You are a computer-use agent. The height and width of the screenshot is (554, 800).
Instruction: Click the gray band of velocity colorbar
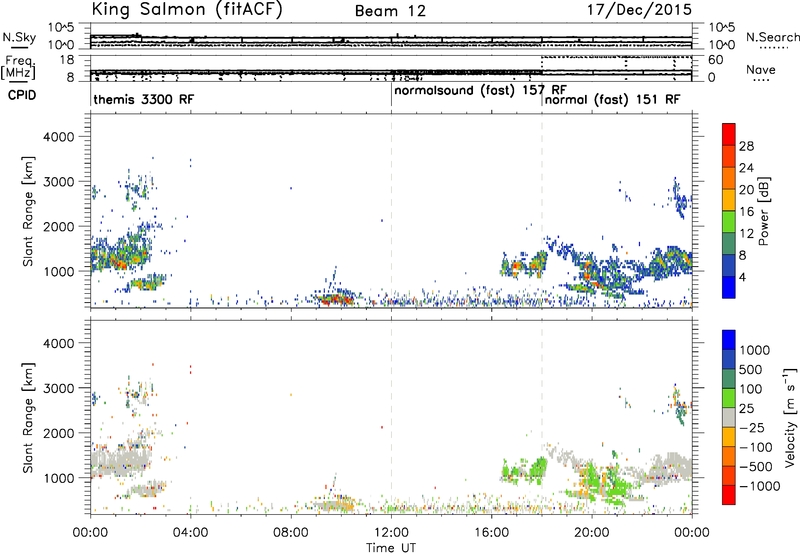729,418
